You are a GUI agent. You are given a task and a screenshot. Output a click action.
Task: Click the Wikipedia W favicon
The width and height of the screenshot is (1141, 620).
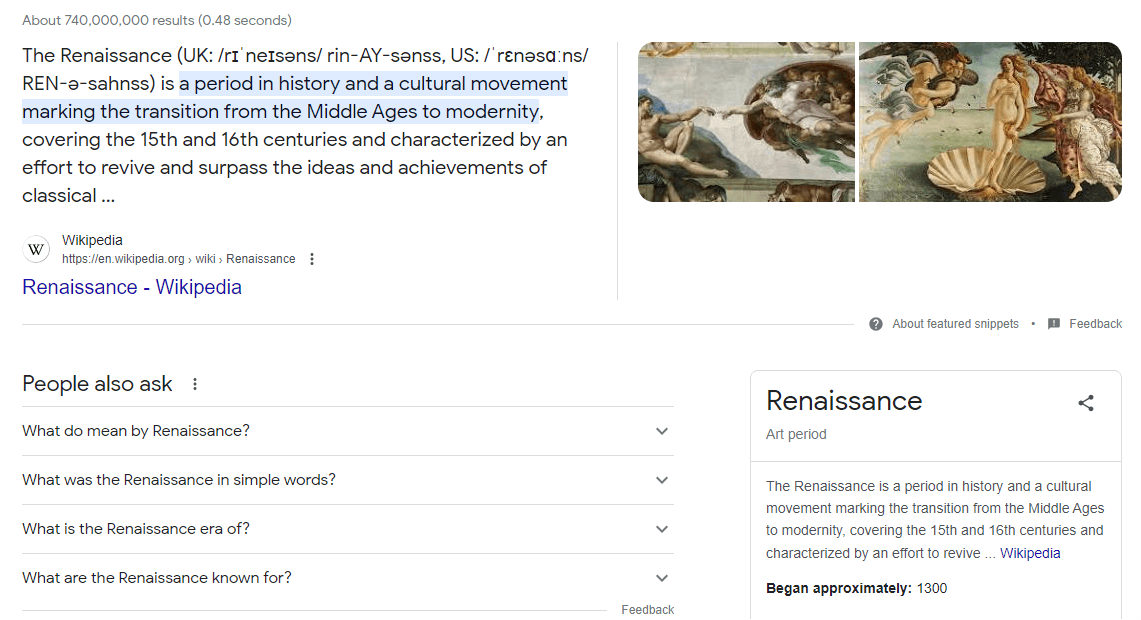[x=36, y=250]
